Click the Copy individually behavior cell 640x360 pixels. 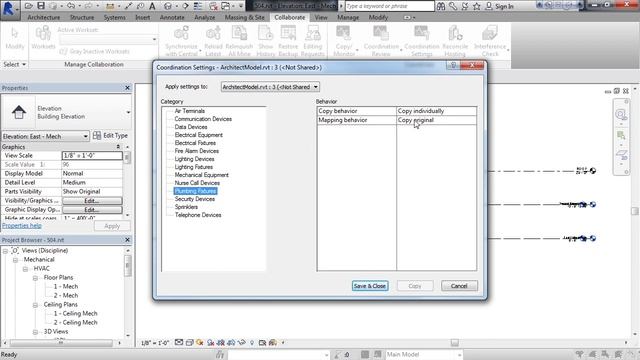tap(436, 111)
